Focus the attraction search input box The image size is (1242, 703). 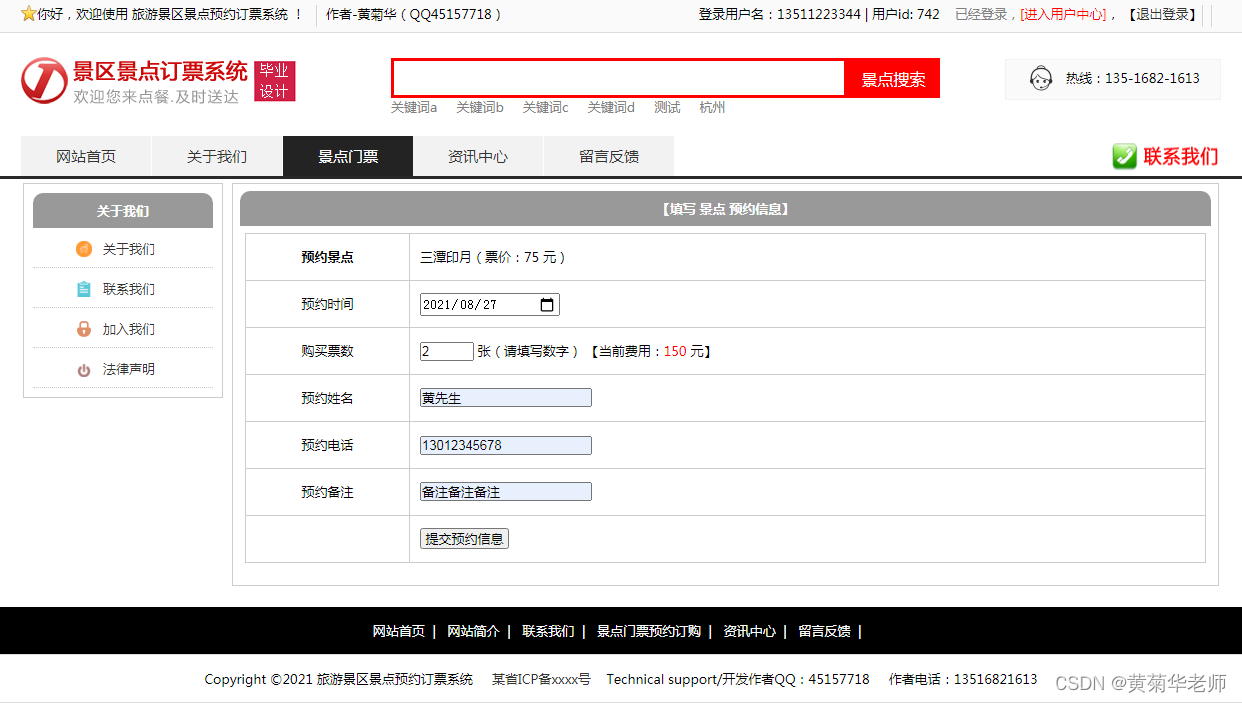coord(619,78)
